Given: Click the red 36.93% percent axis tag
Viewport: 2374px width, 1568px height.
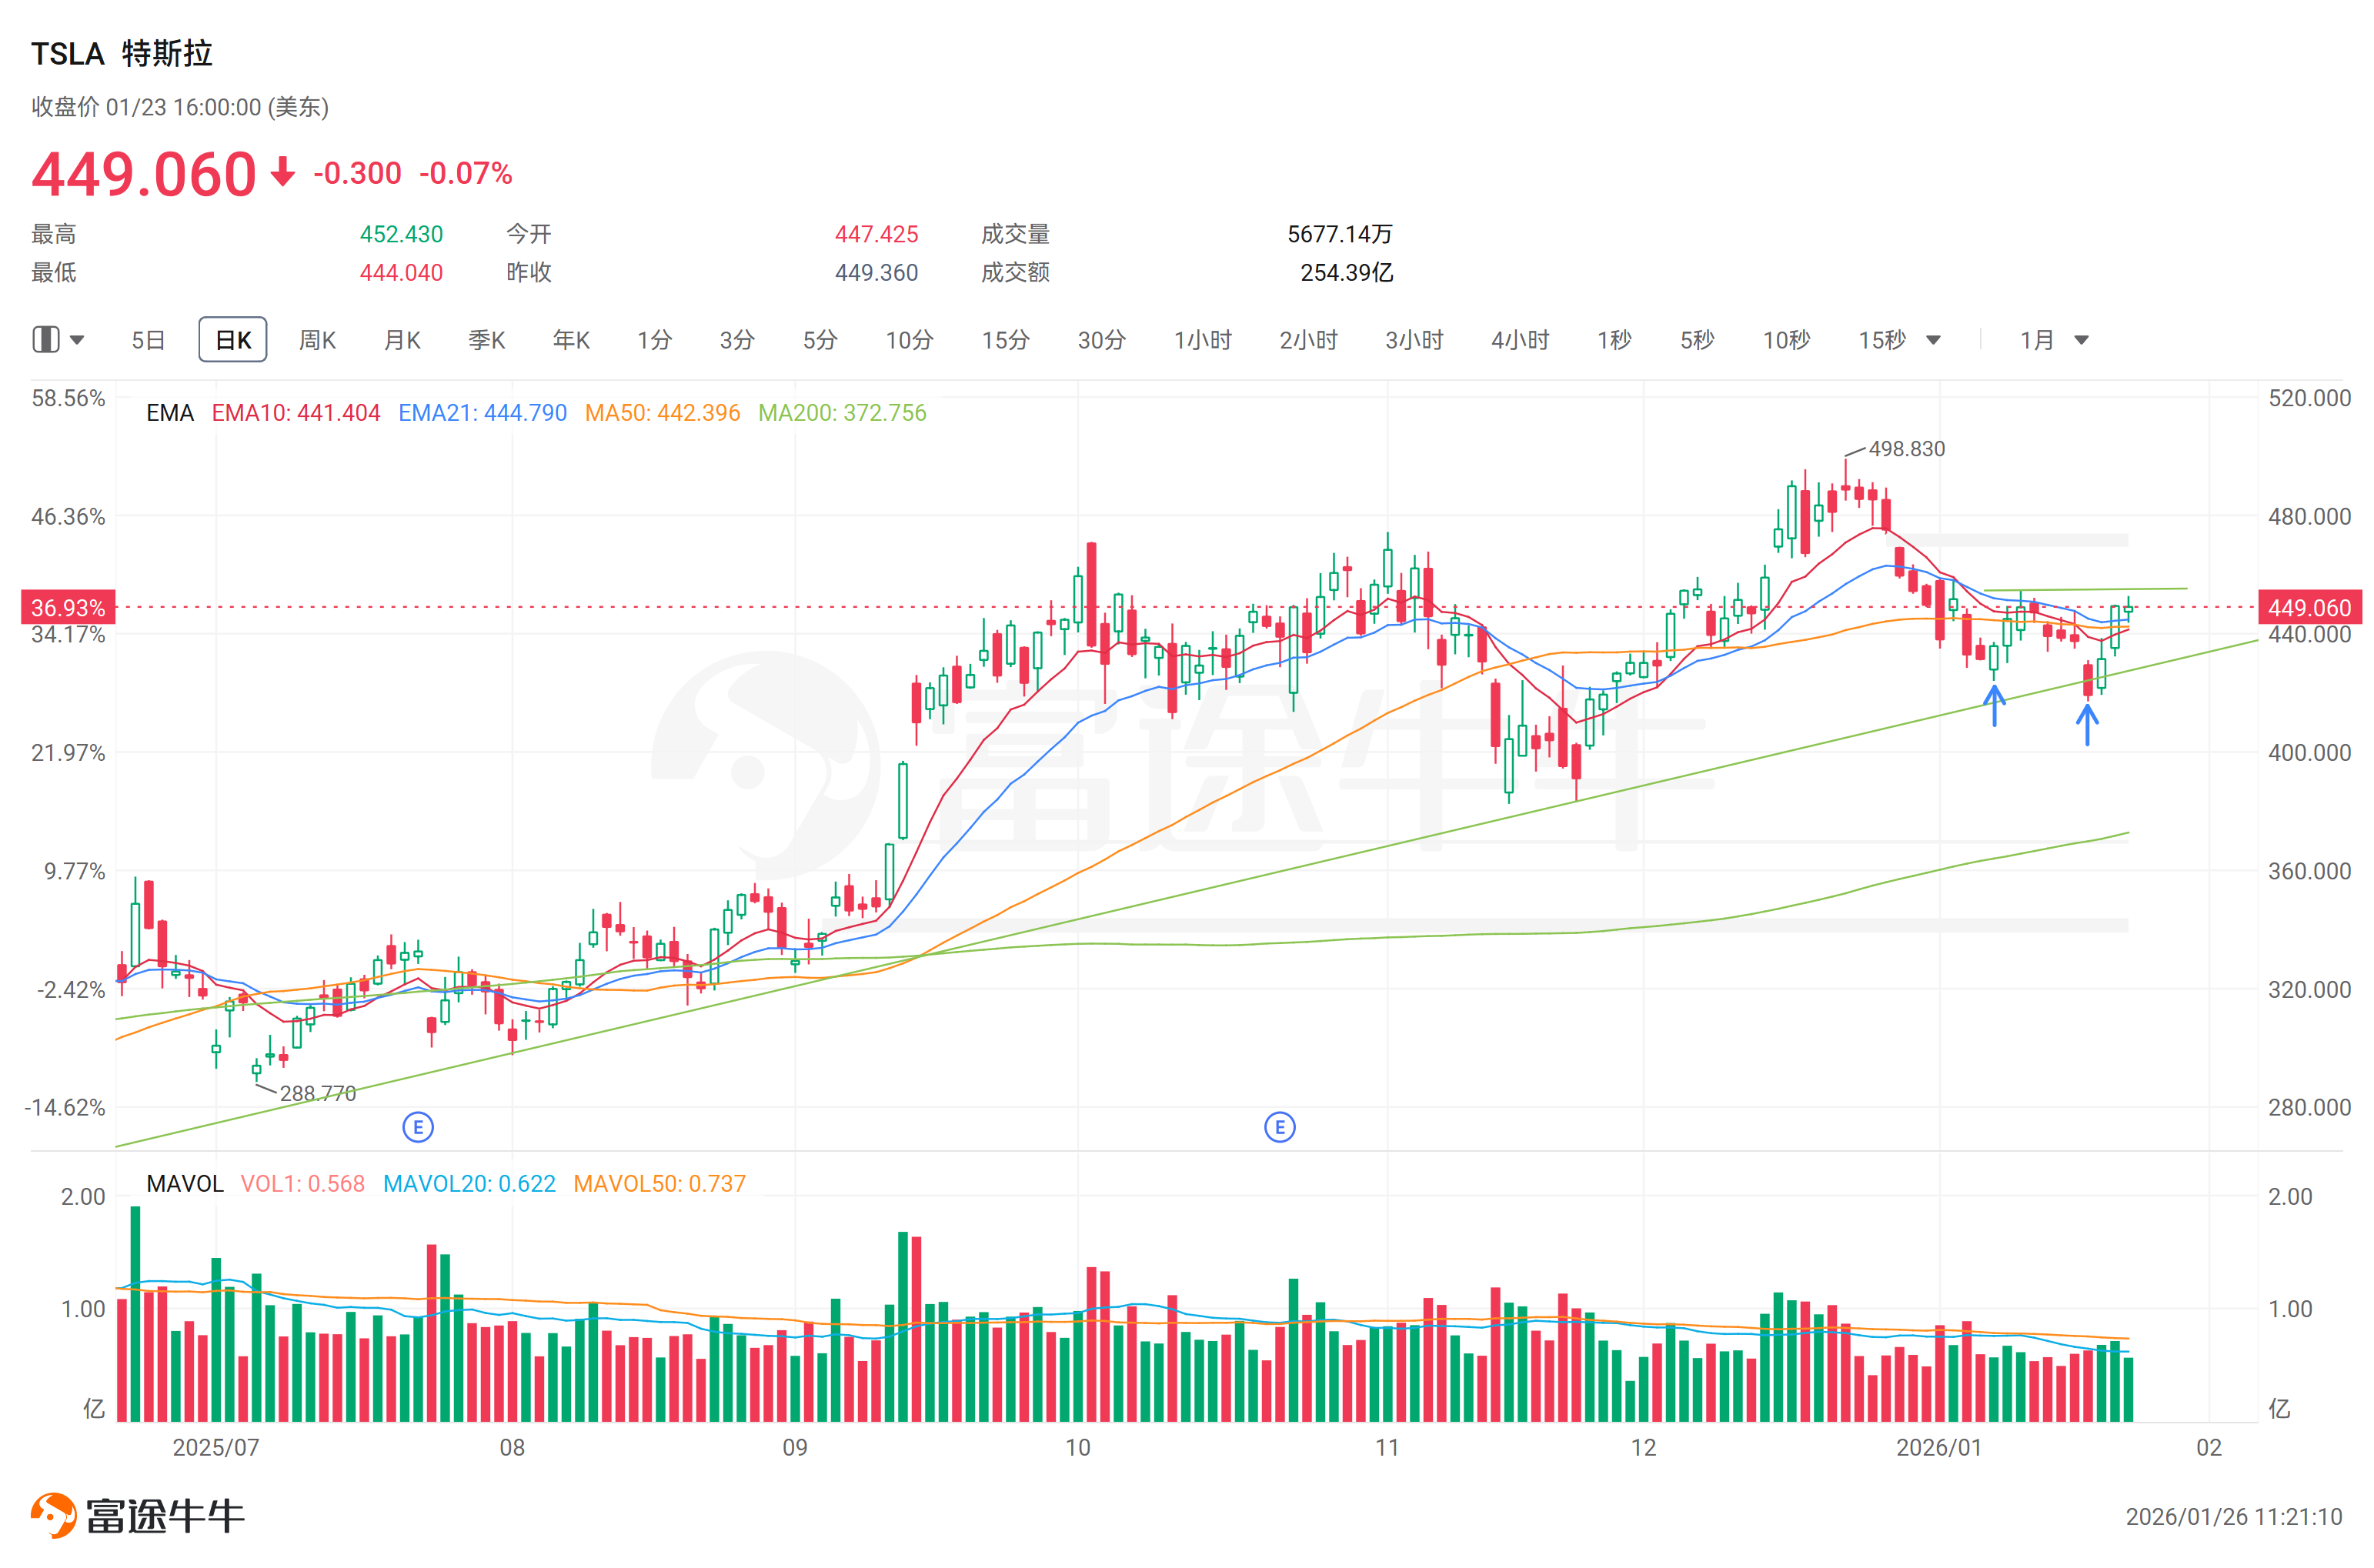Looking at the screenshot, I should pos(68,608).
